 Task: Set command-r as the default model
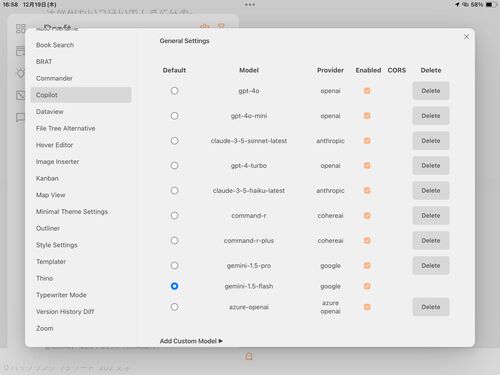tap(174, 215)
